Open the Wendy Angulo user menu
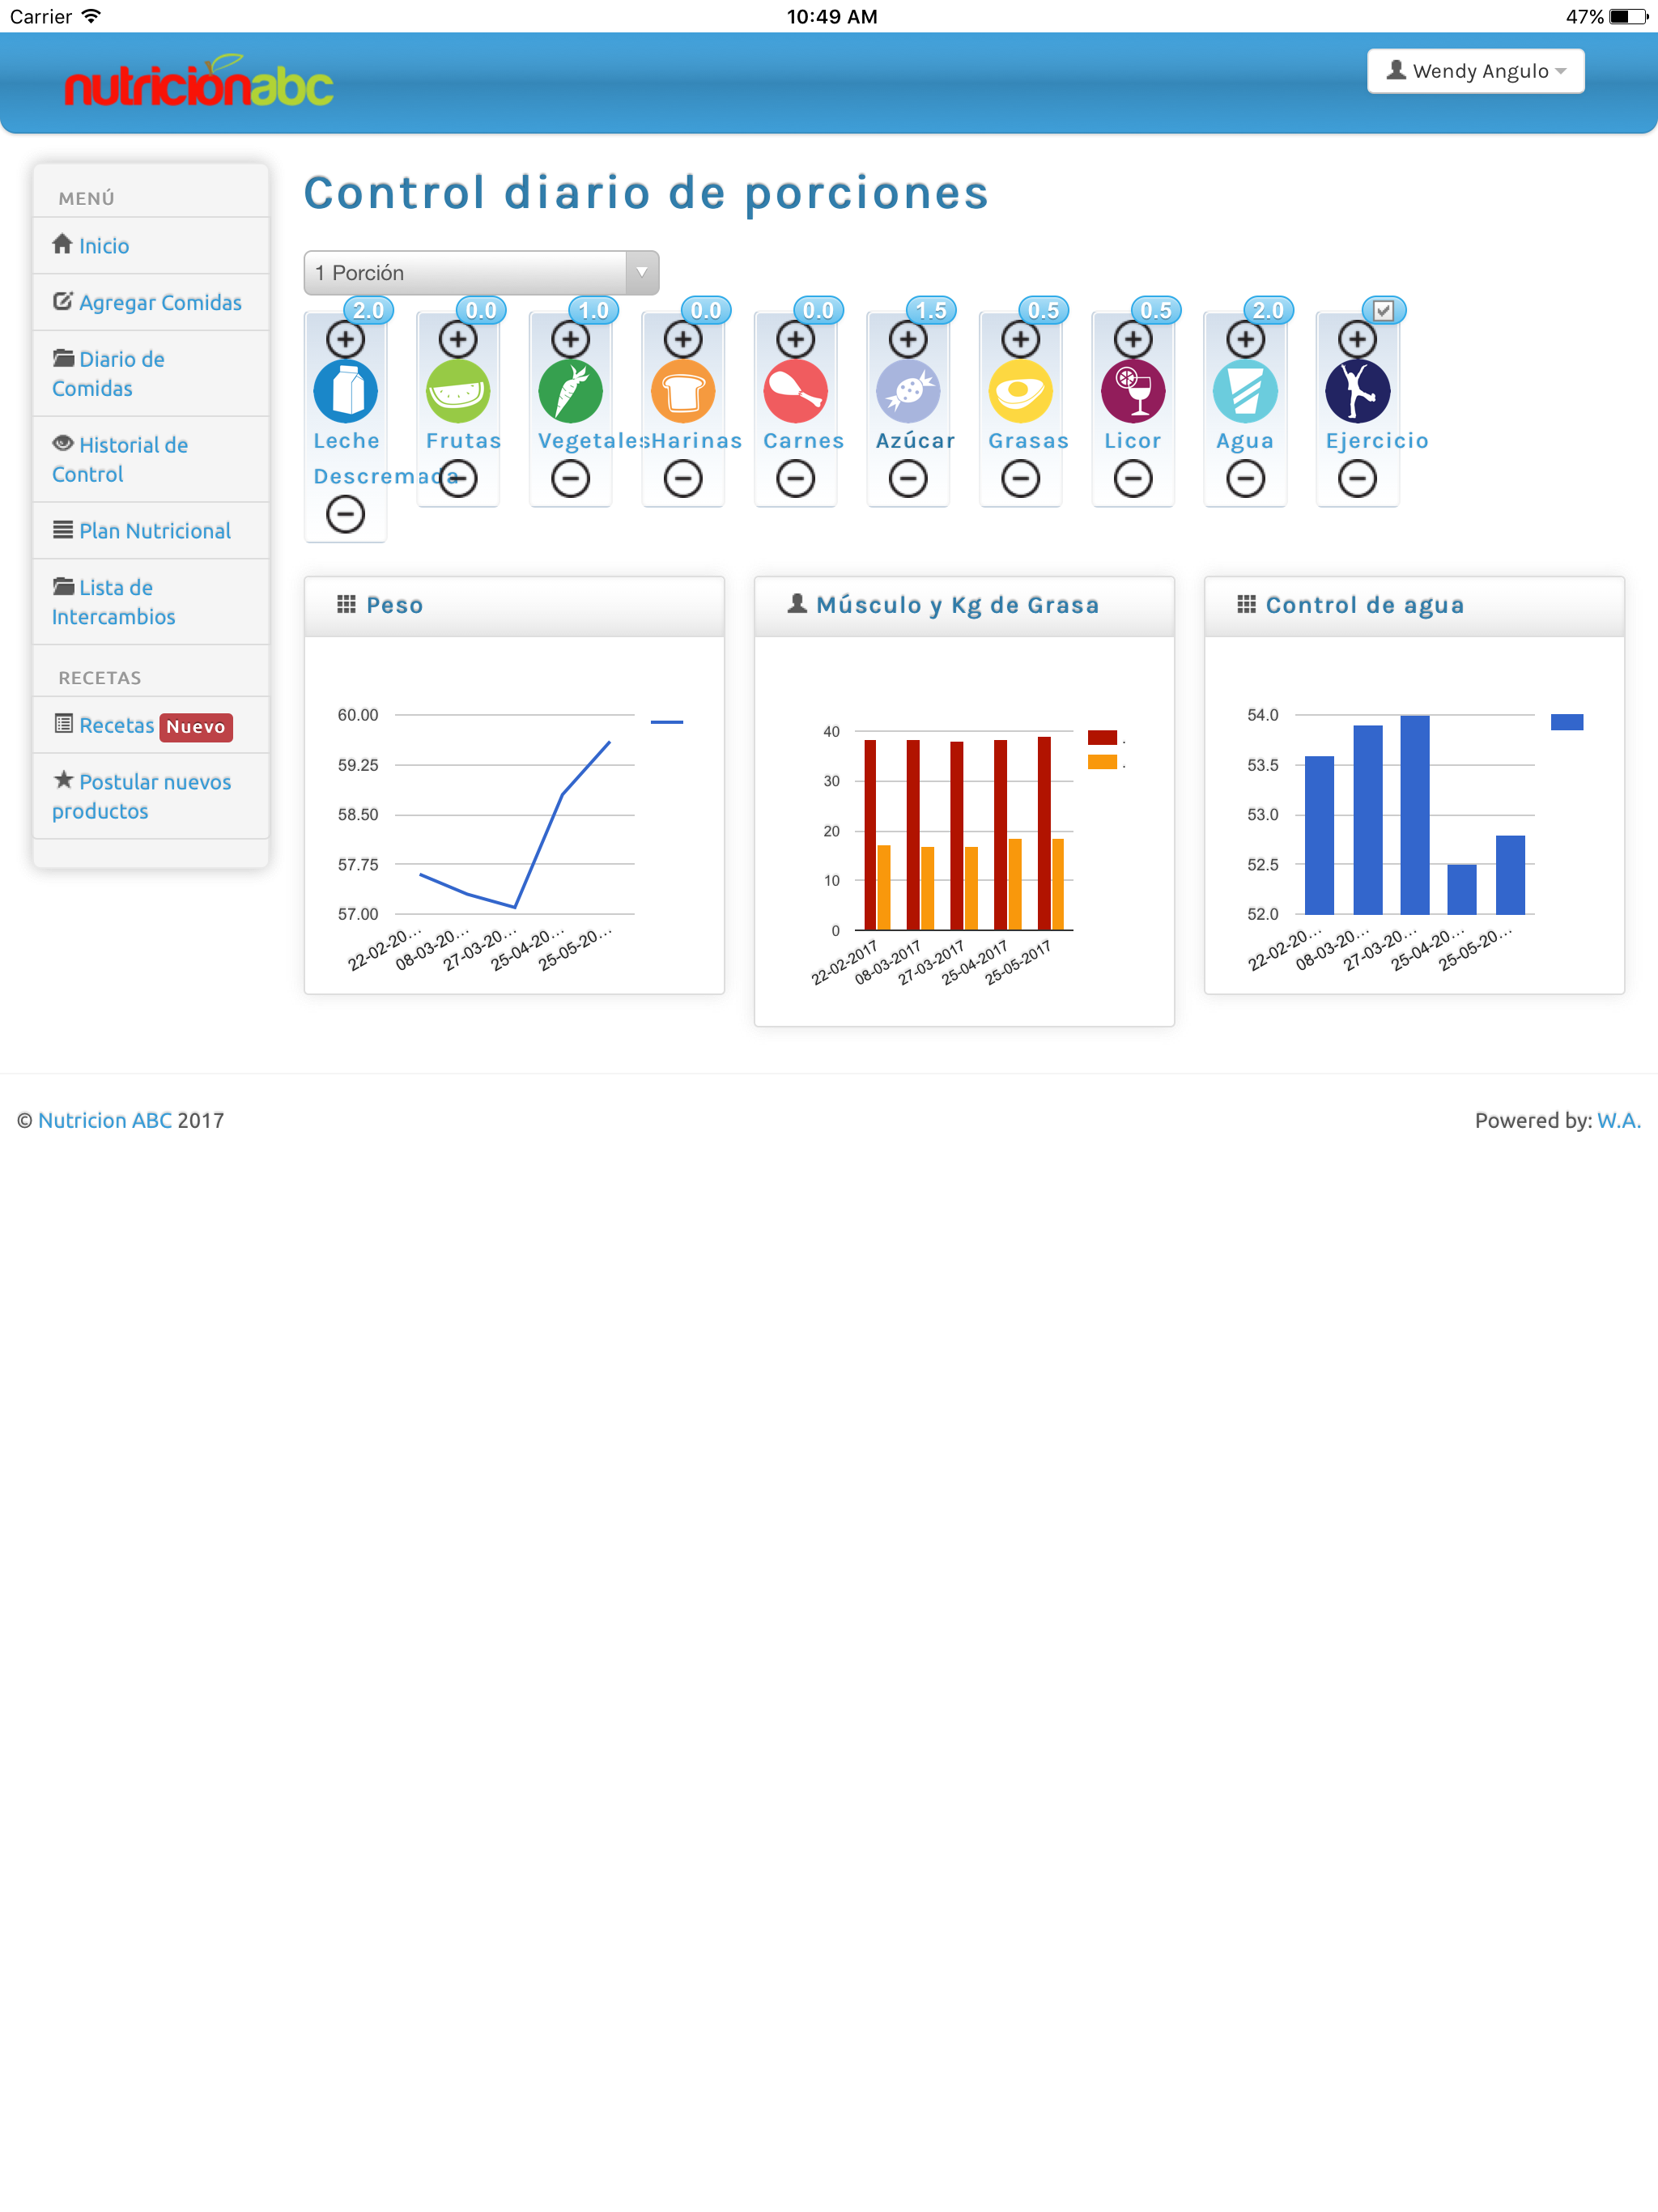 tap(1475, 71)
